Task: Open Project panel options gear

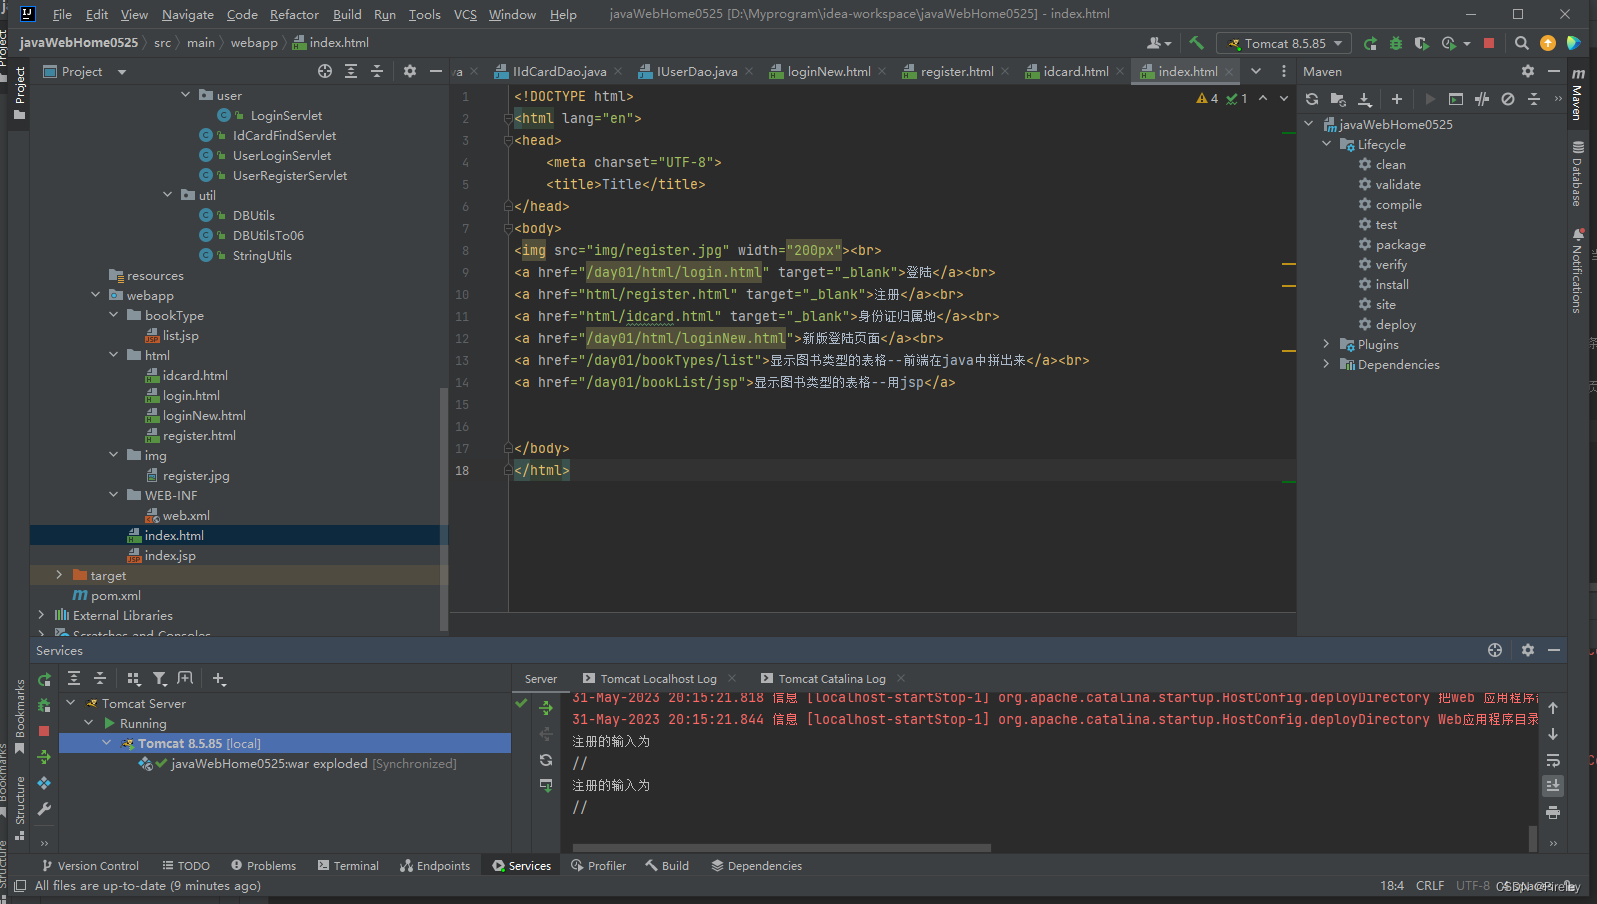Action: tap(410, 71)
